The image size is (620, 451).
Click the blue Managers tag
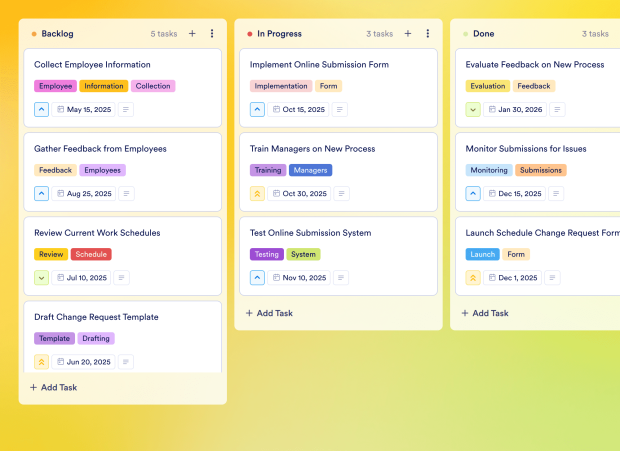coord(310,170)
